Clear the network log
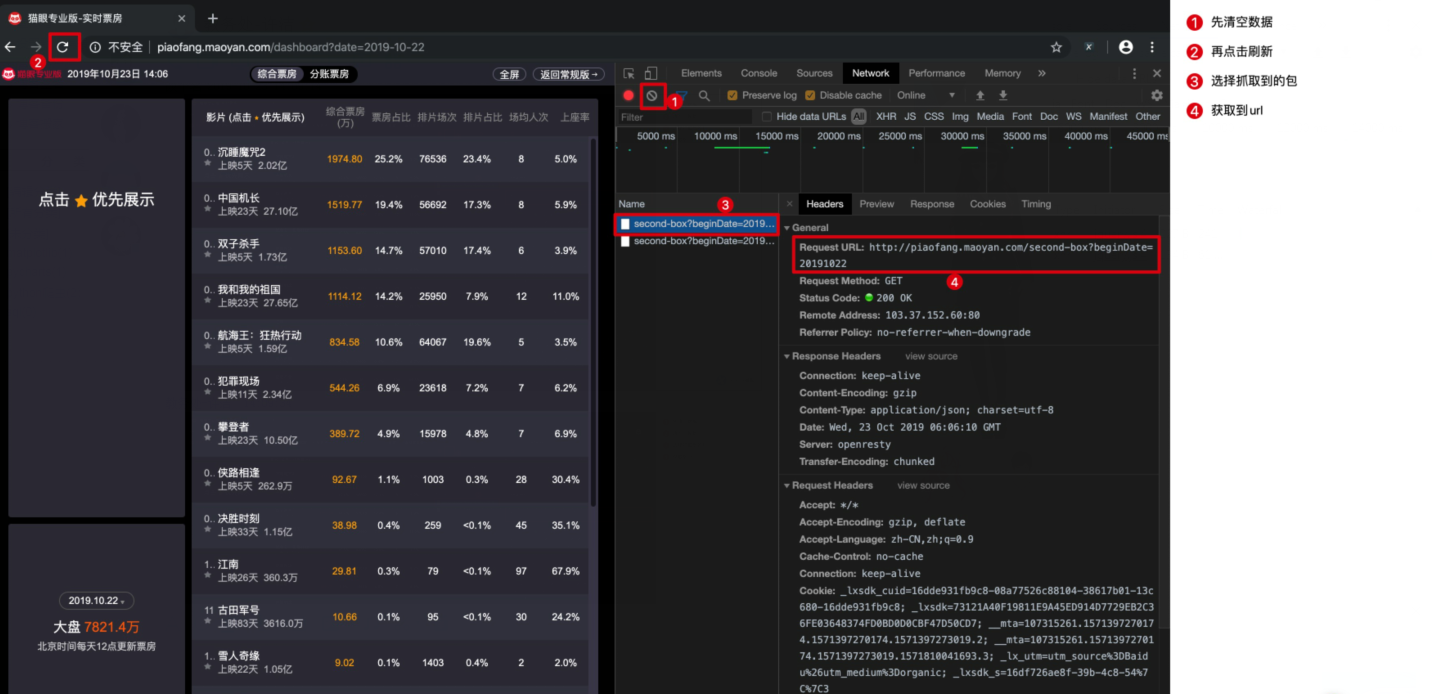Screen dimensions: 1432x694 click(652, 95)
